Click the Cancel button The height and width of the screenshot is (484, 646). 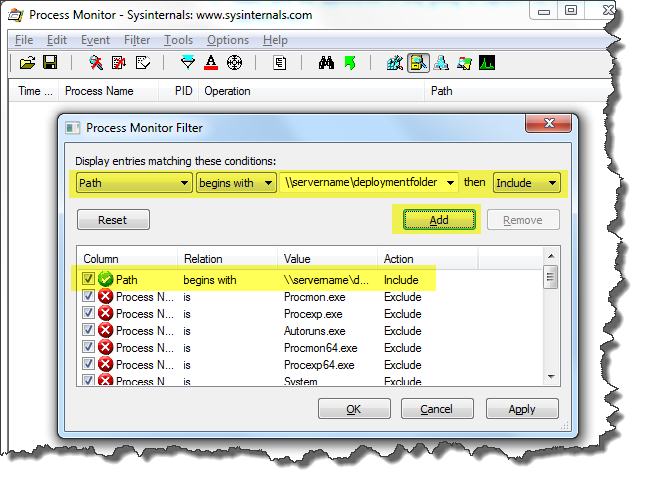pyautogui.click(x=437, y=409)
